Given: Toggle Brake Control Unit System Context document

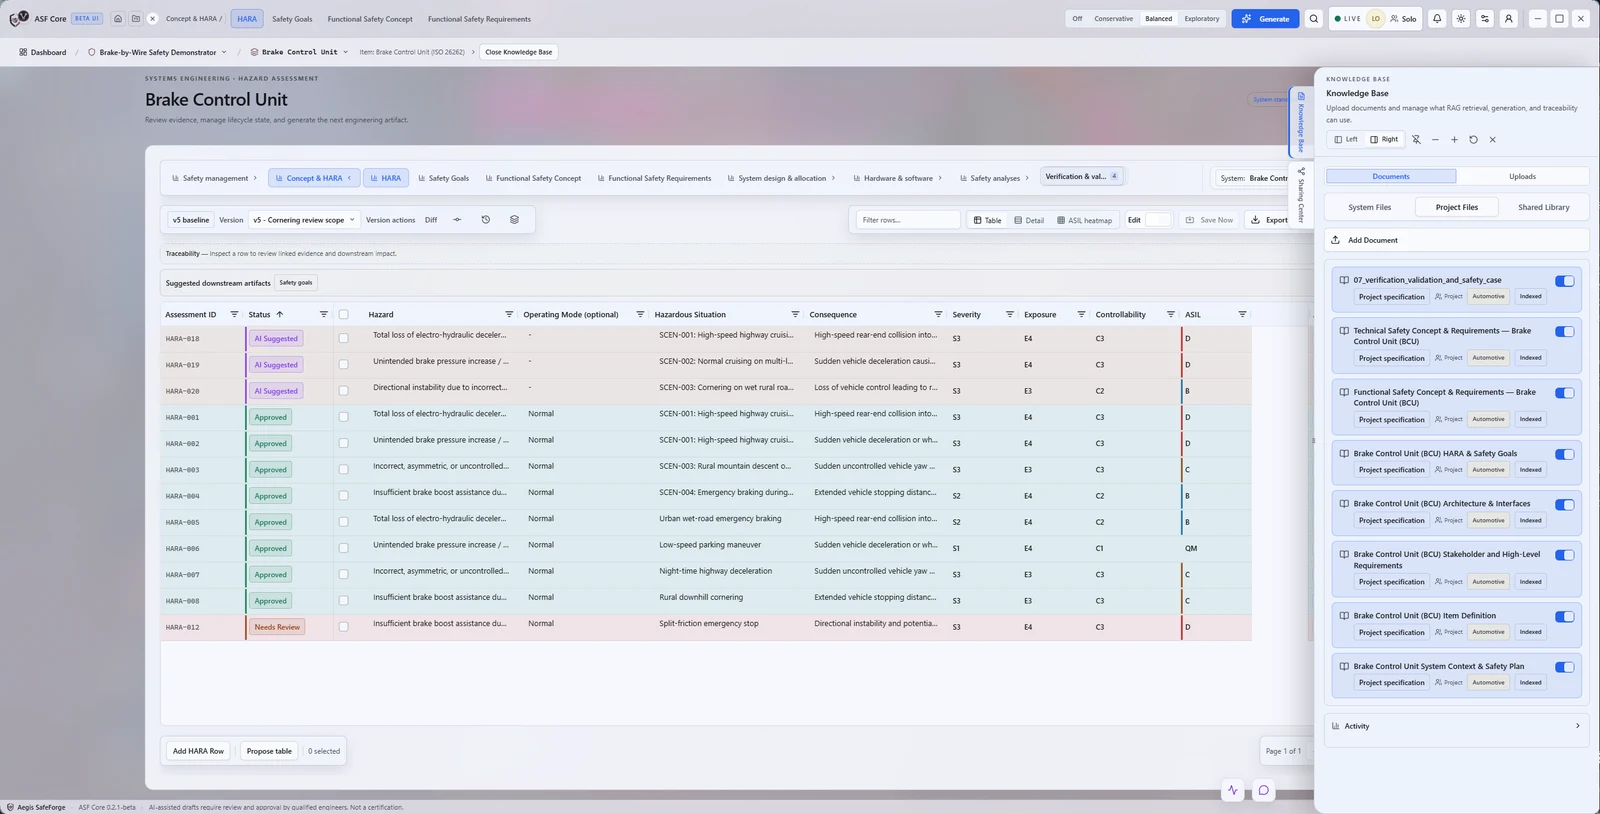Looking at the screenshot, I should (1565, 667).
